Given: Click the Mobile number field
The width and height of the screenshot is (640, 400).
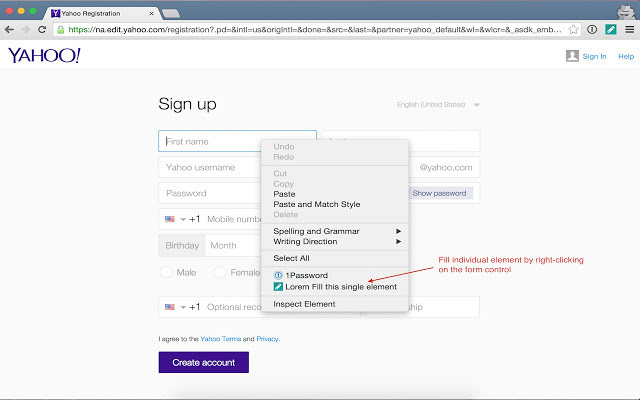Looking at the screenshot, I should (x=234, y=219).
